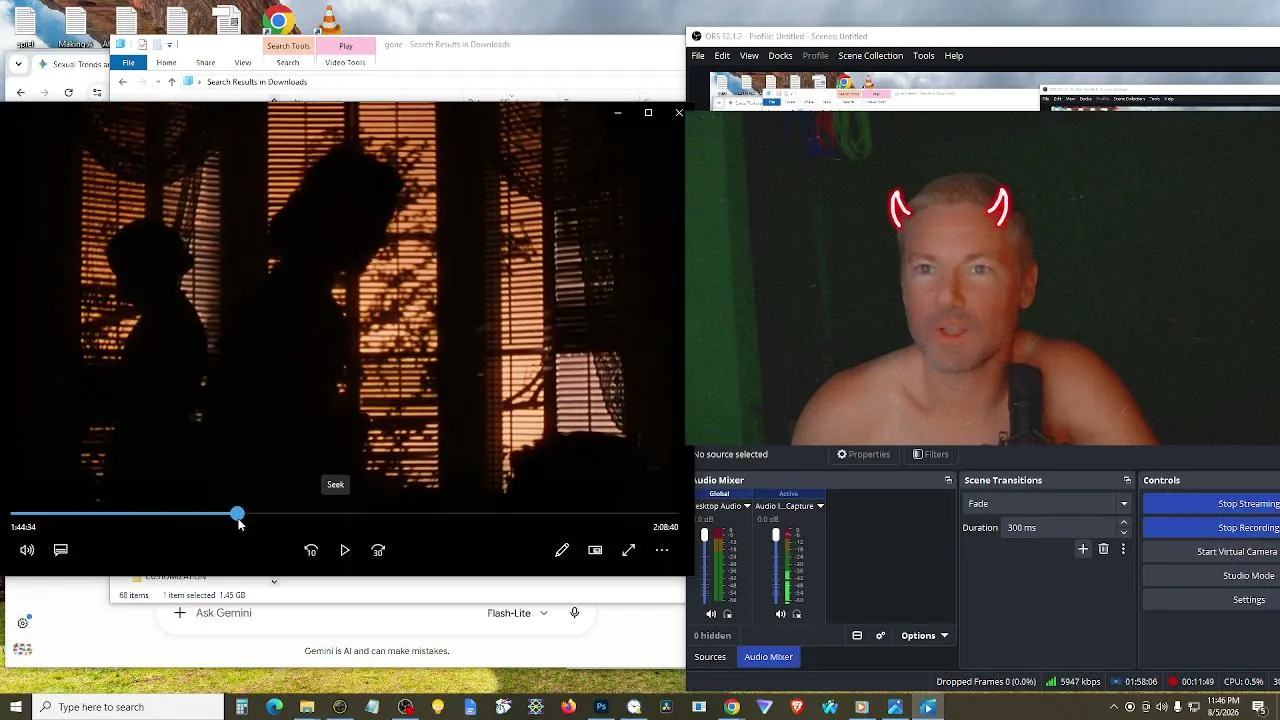This screenshot has height=720, width=1280.
Task: Skip forward 30 seconds in the video
Action: tap(378, 550)
